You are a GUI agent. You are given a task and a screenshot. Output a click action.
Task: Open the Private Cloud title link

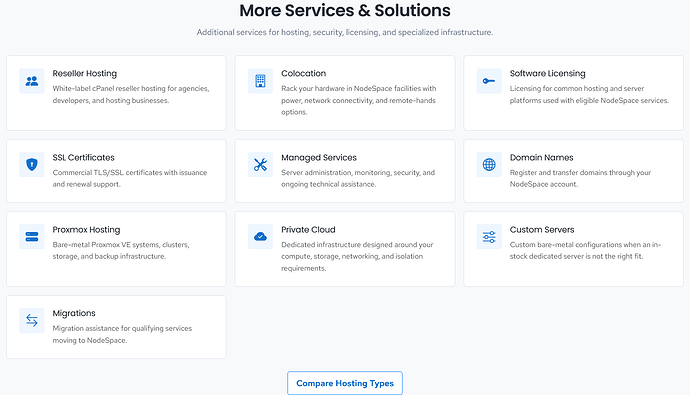pyautogui.click(x=308, y=230)
